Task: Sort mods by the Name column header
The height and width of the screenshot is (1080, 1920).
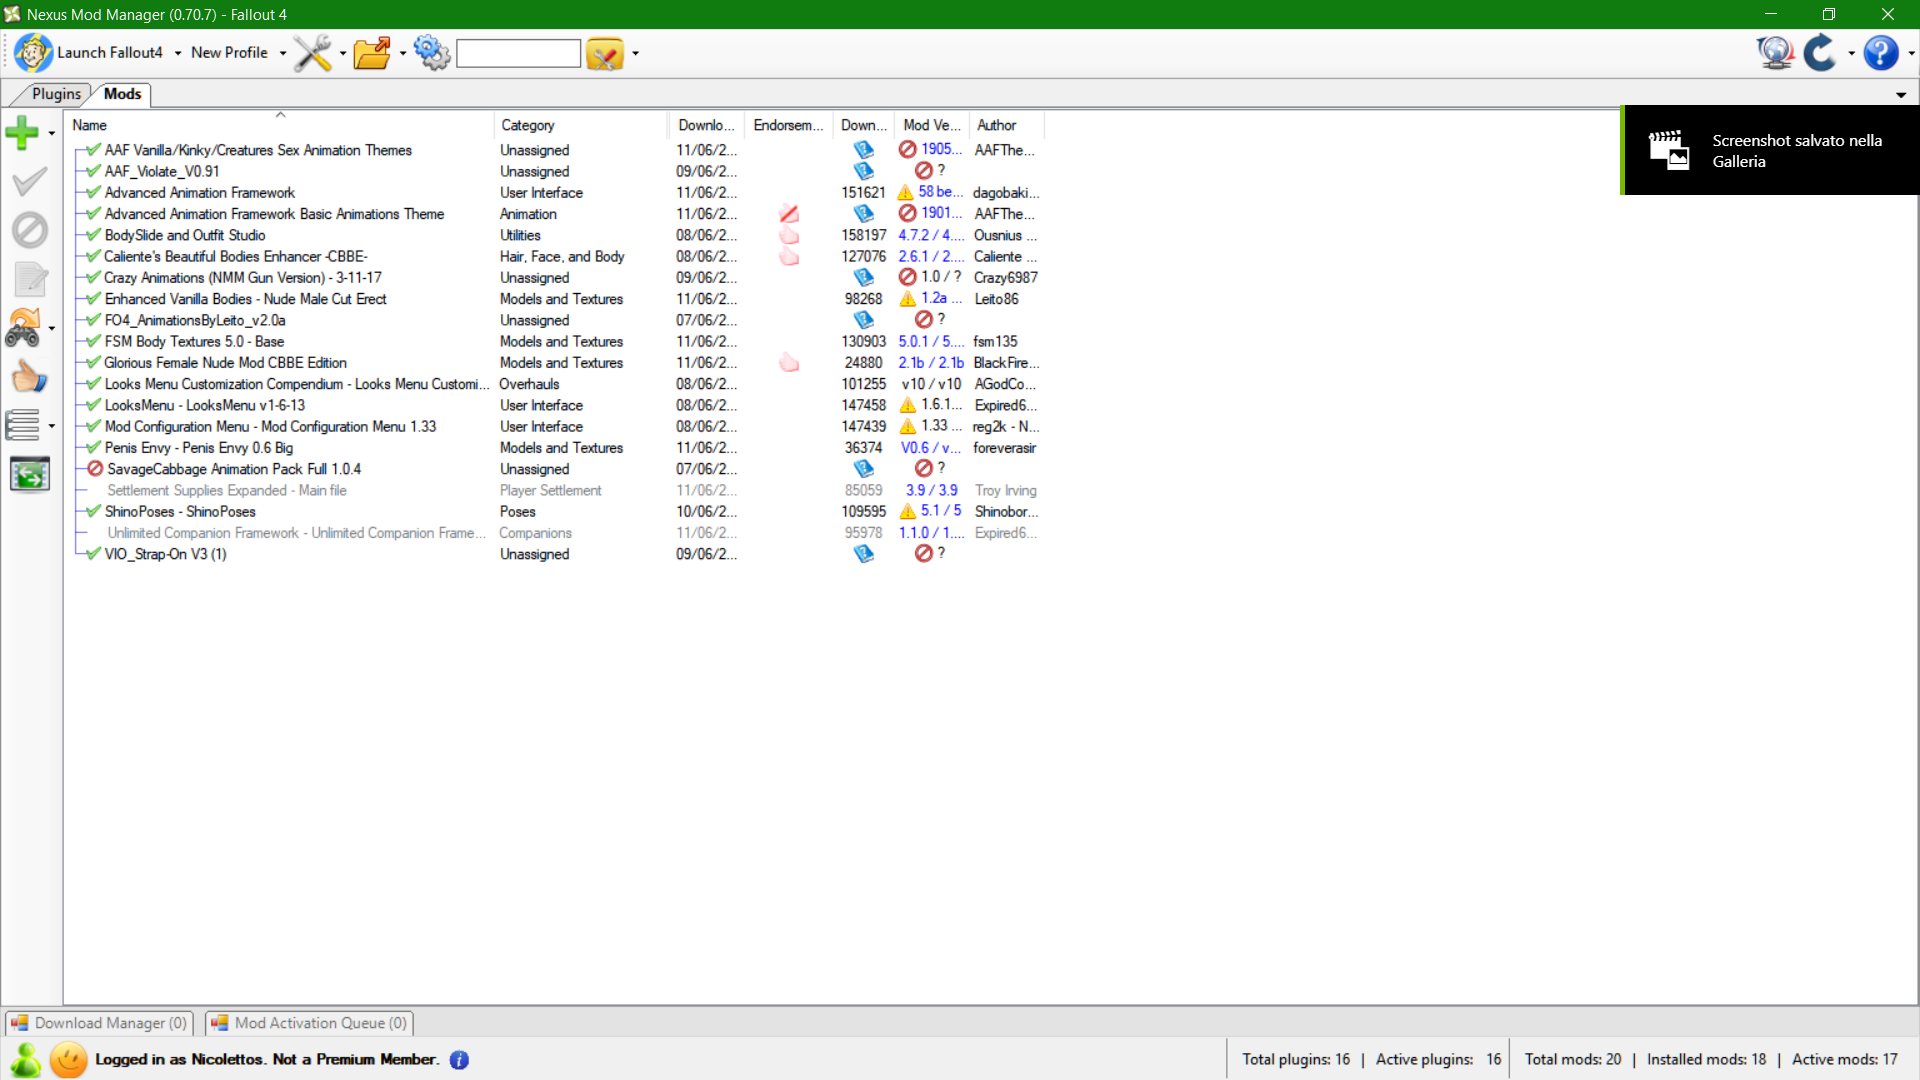Action: [x=279, y=125]
